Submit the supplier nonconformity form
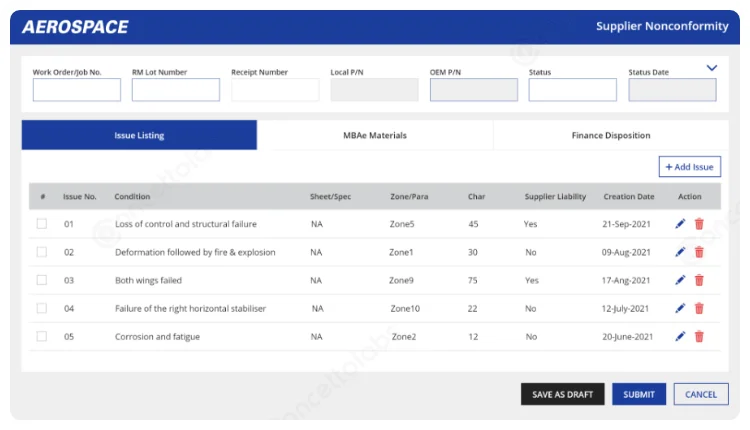 [x=639, y=394]
